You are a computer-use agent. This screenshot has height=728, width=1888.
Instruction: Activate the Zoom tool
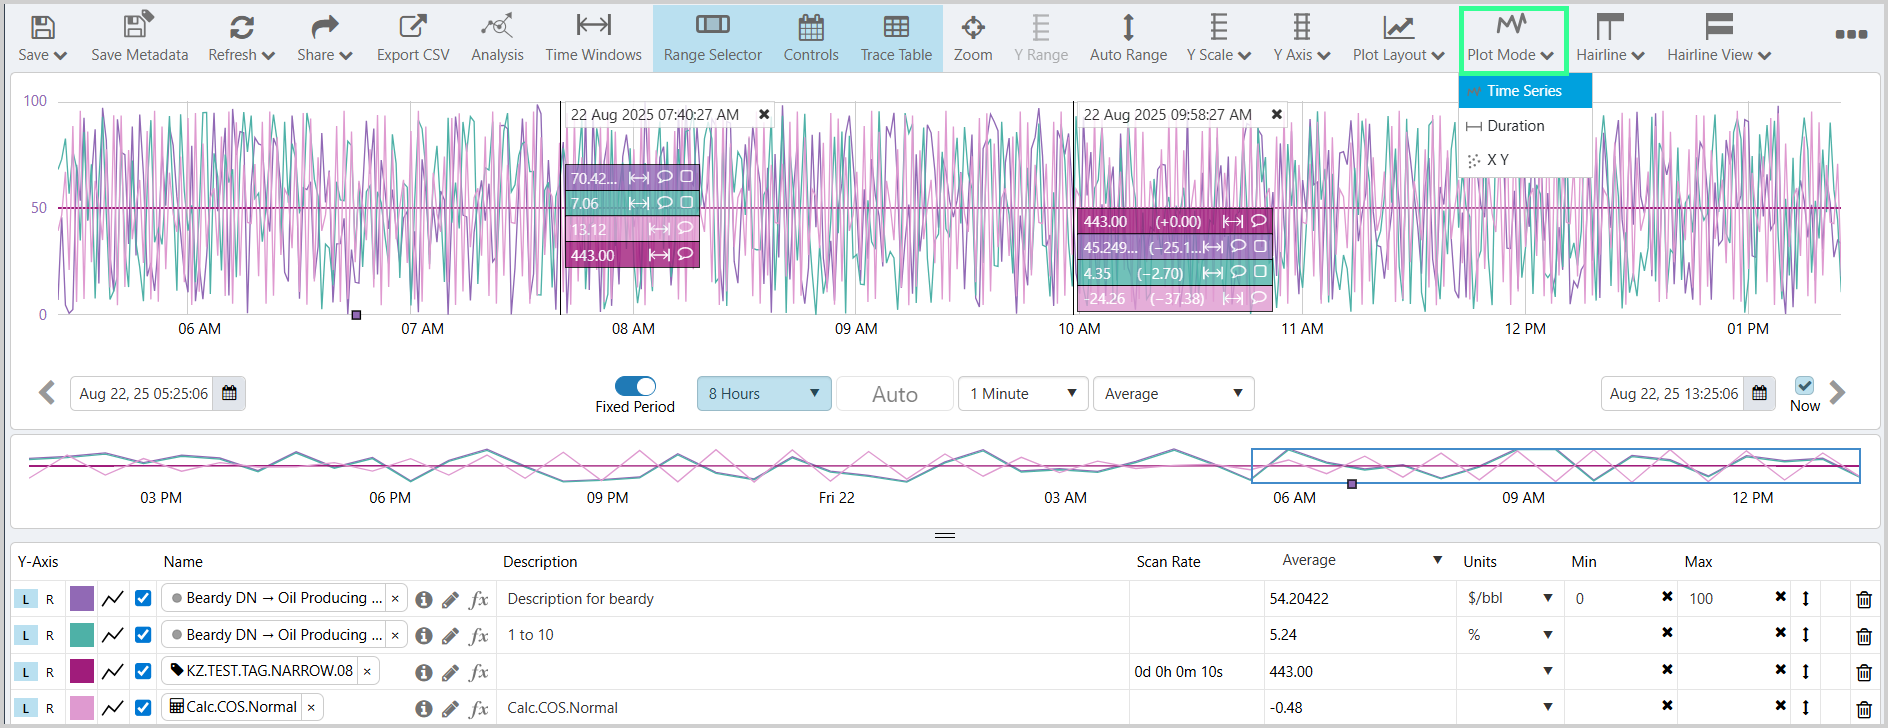click(972, 38)
